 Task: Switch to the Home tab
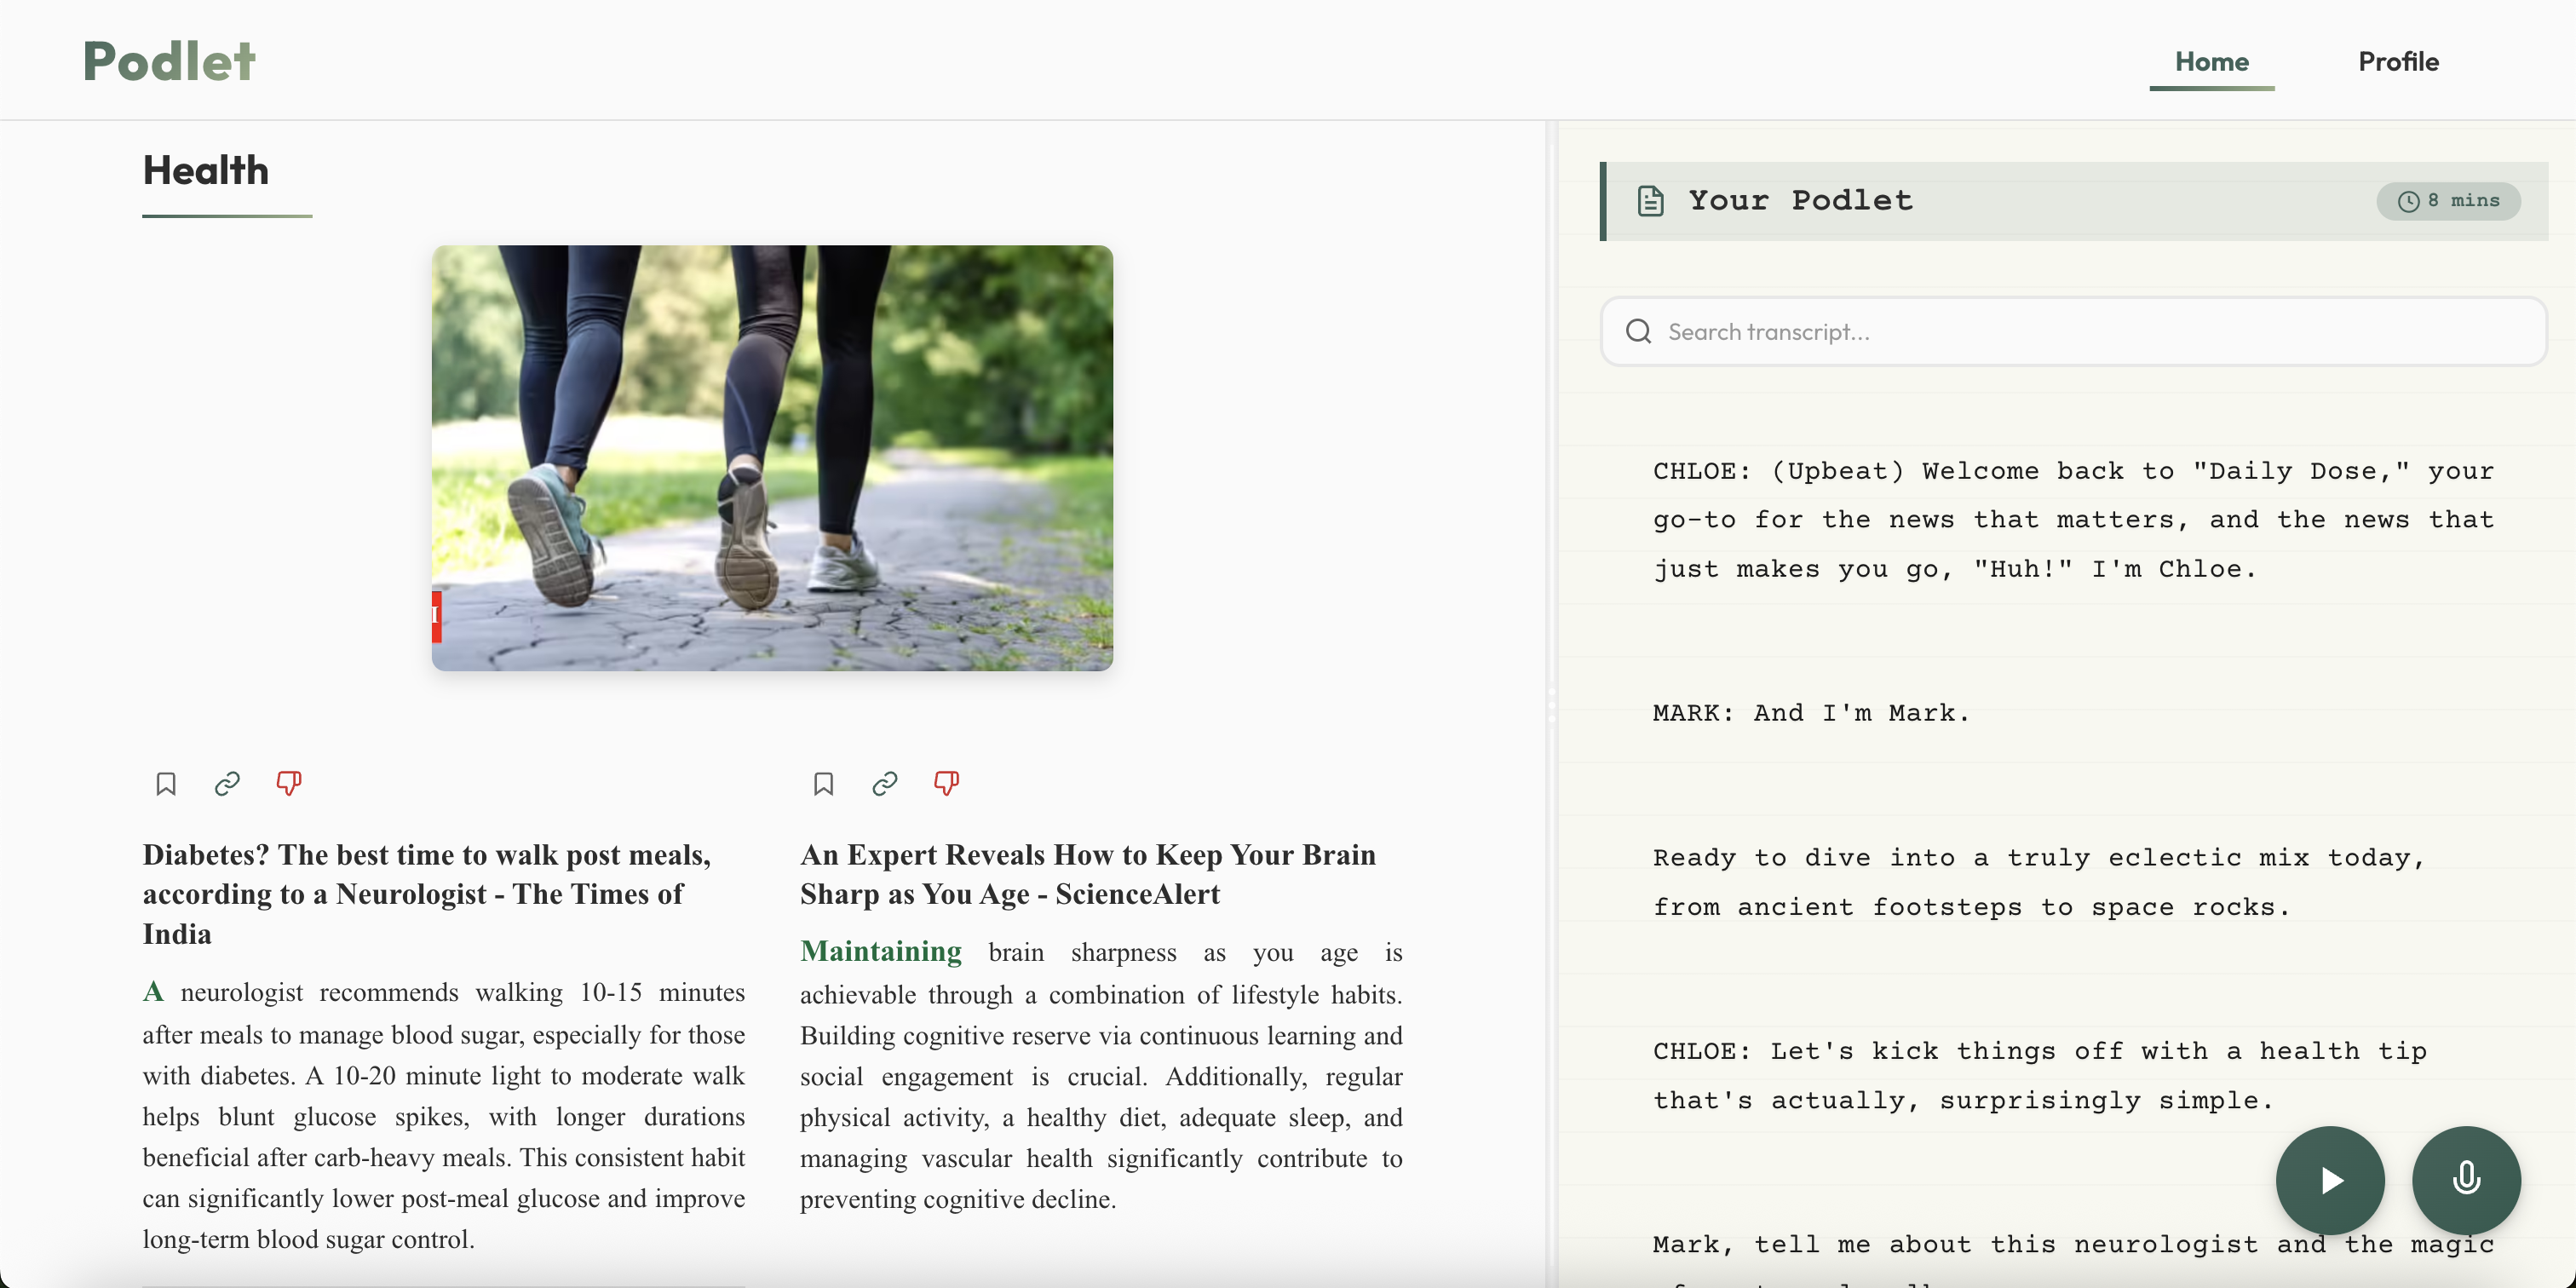tap(2211, 62)
